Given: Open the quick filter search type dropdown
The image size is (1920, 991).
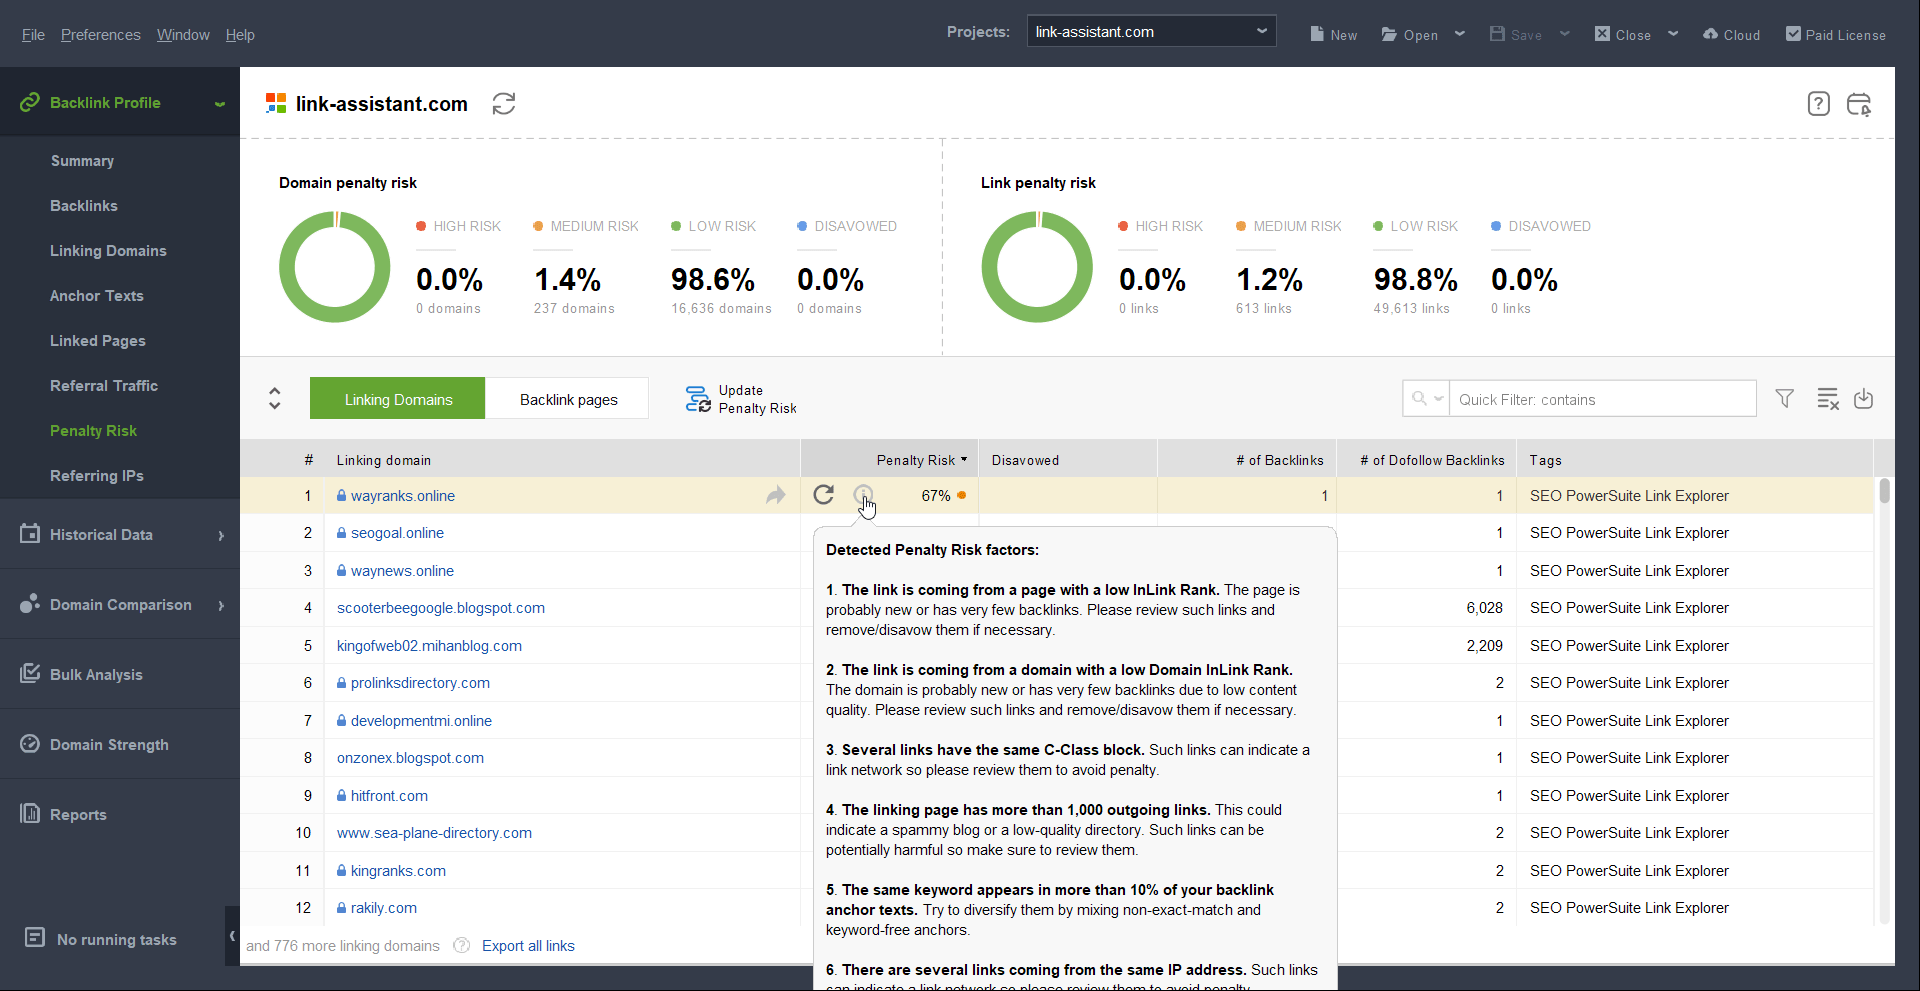Looking at the screenshot, I should [x=1426, y=399].
